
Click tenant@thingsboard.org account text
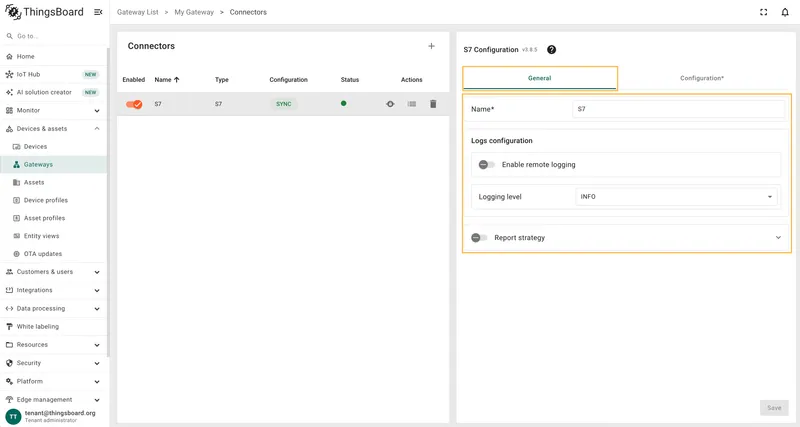pos(60,413)
